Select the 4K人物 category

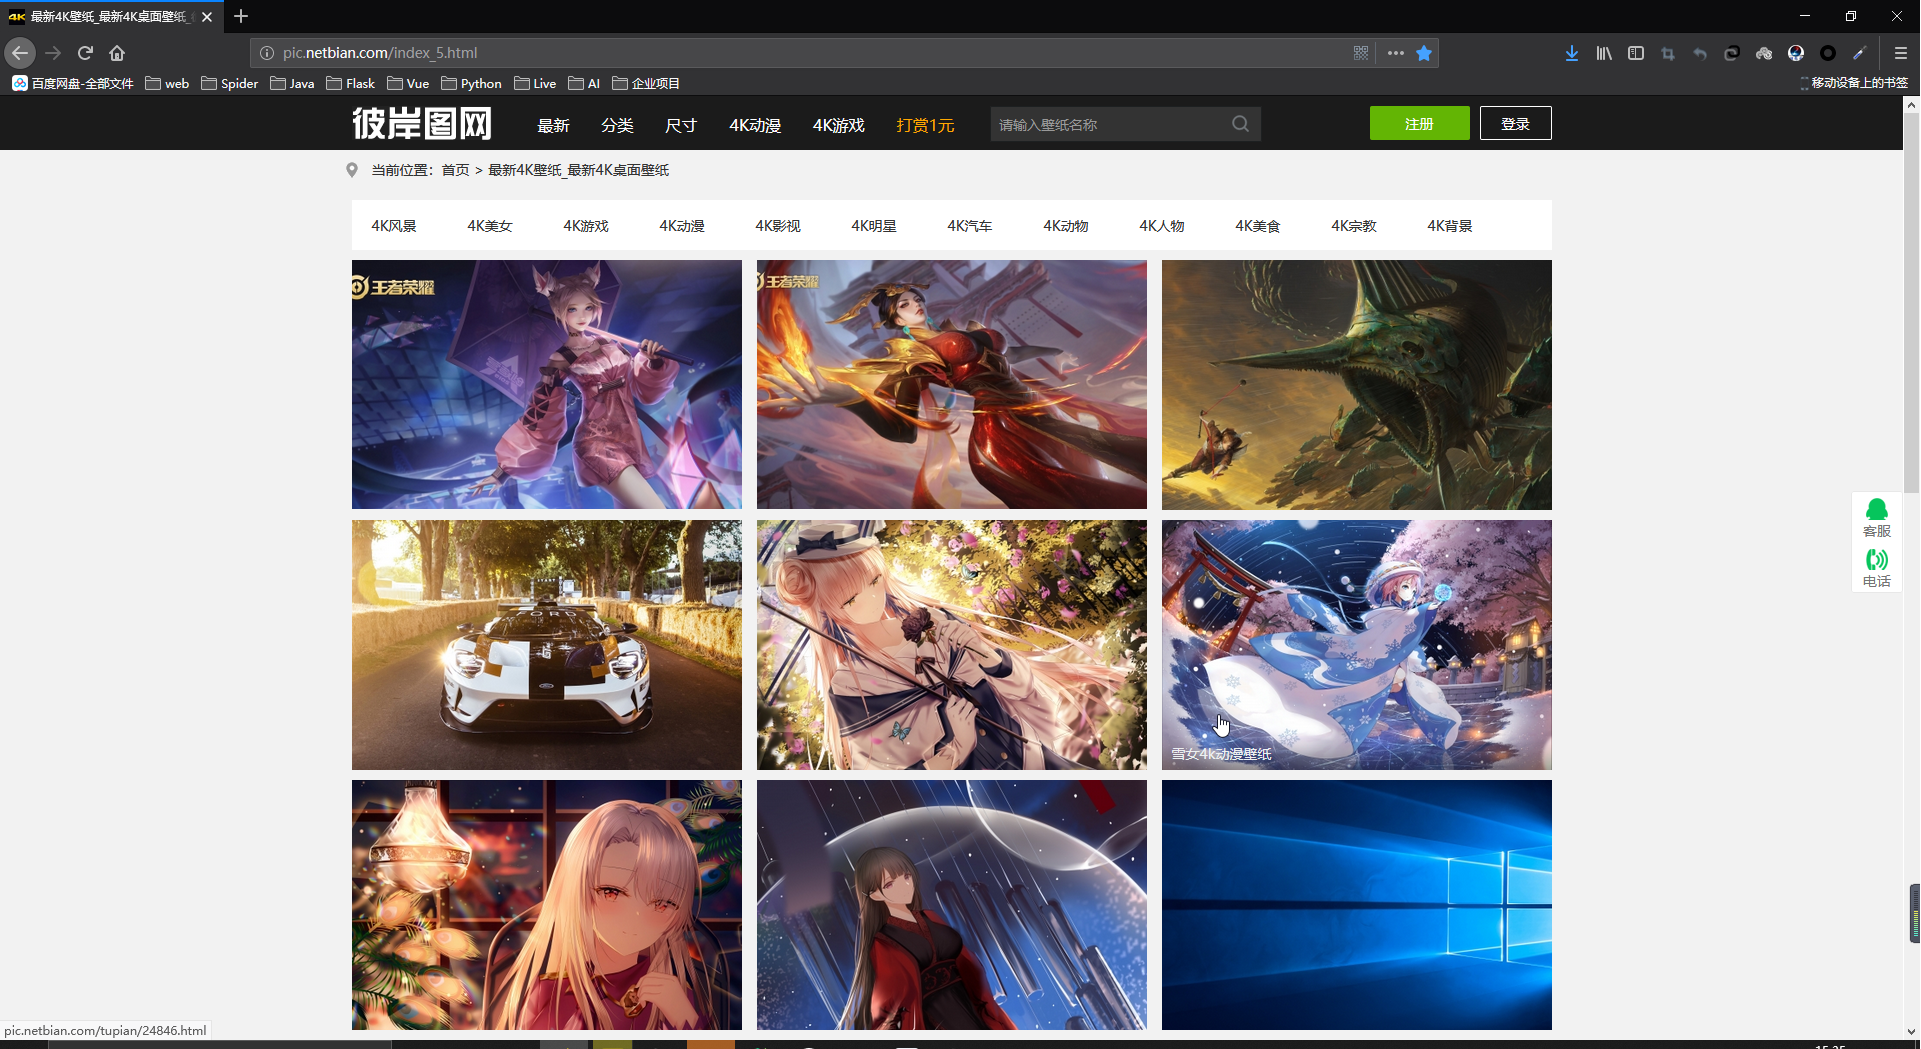pyautogui.click(x=1162, y=226)
